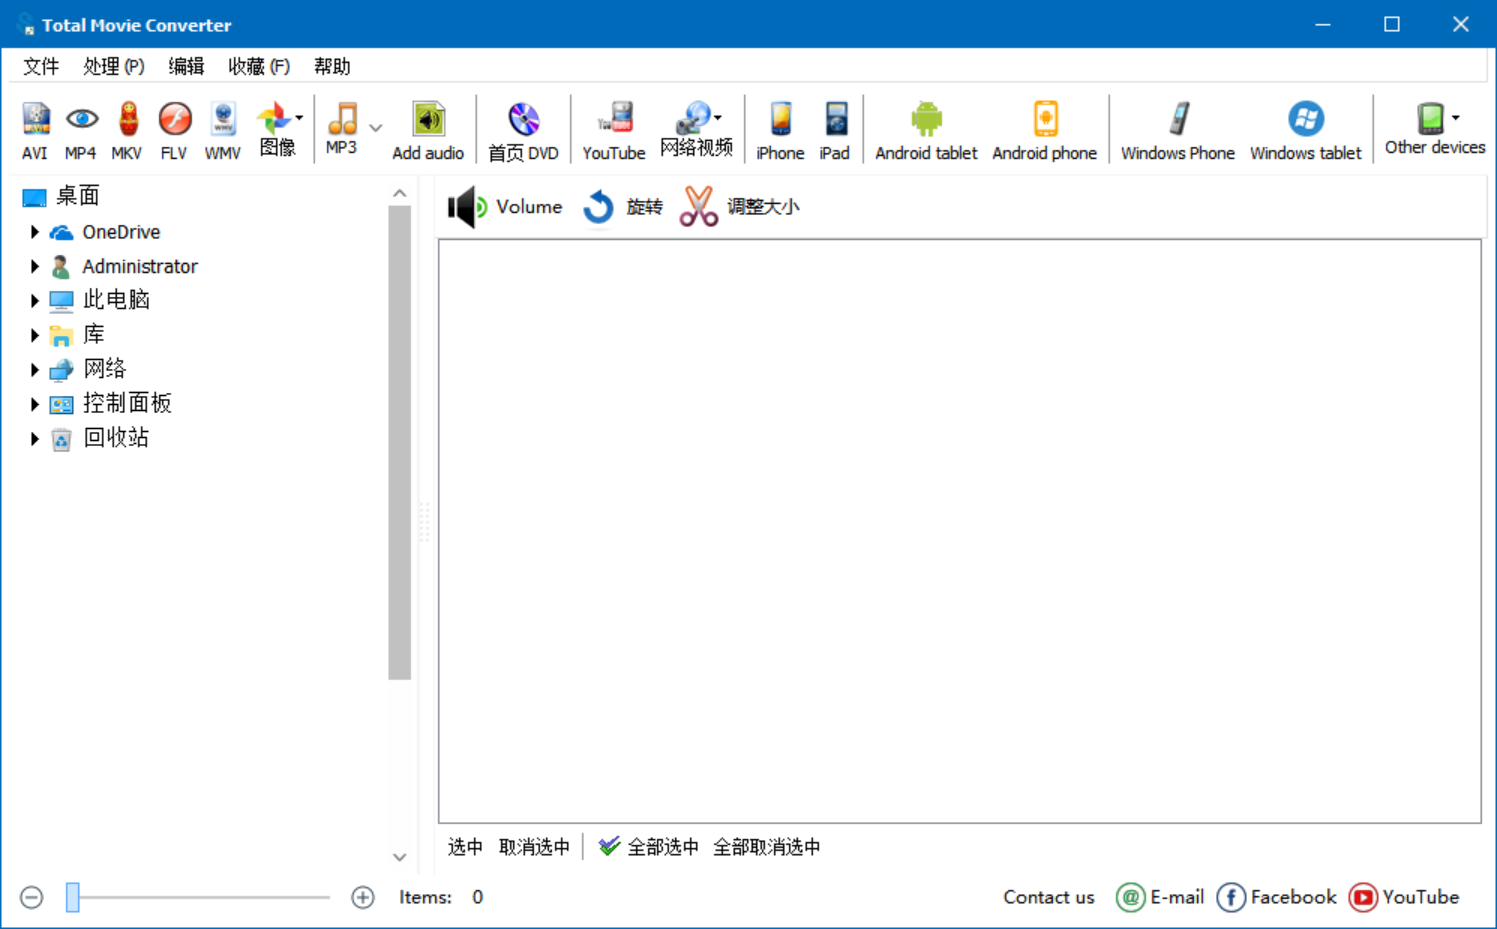The image size is (1497, 929).
Task: Select OneDrive folder label
Action: 121,232
